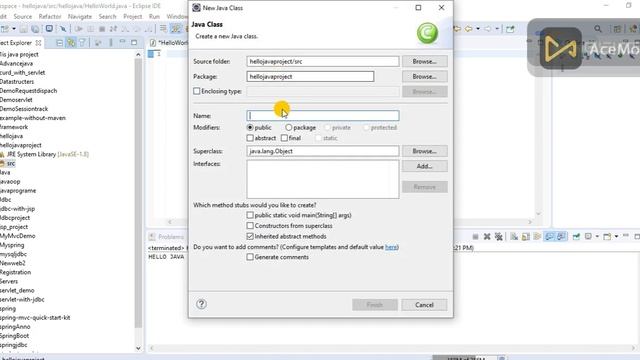Click the 'here' templates configuration link
This screenshot has height=360, width=640.
[x=391, y=247]
